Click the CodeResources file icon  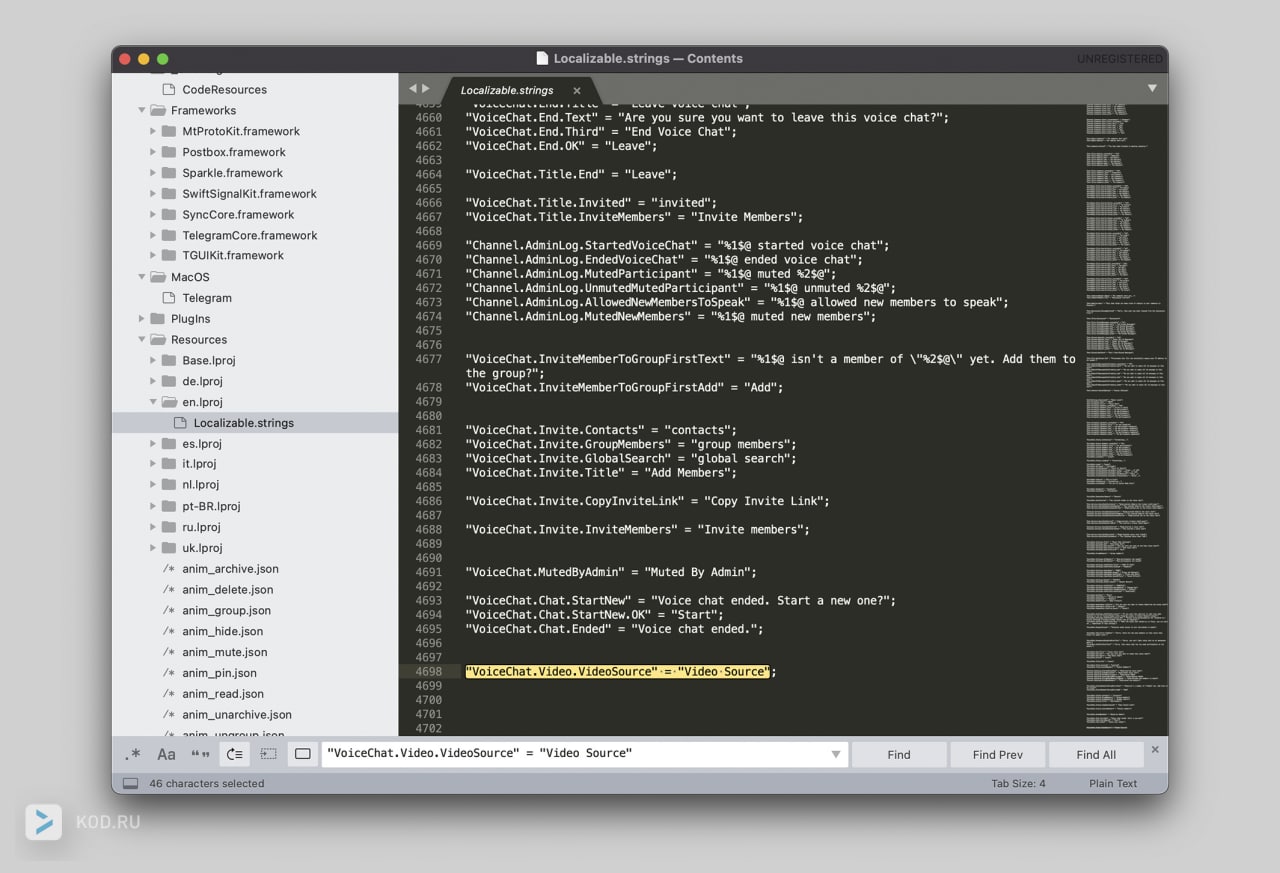click(x=169, y=89)
